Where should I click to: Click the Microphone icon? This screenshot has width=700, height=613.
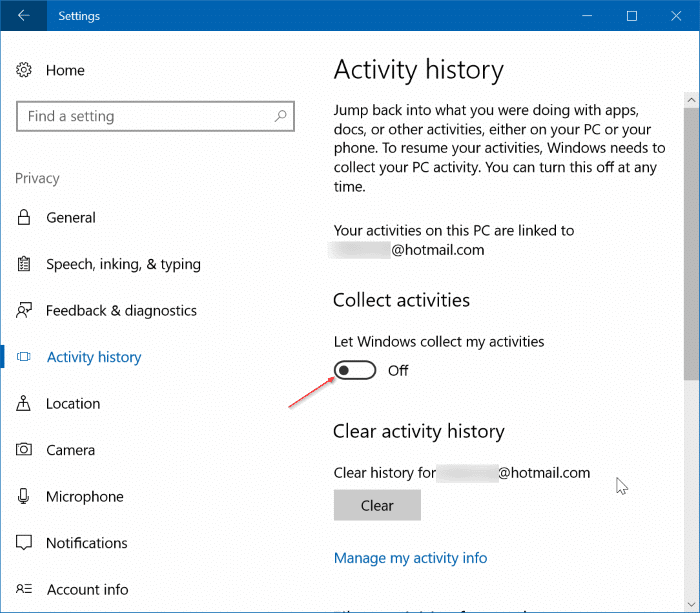pyautogui.click(x=24, y=496)
